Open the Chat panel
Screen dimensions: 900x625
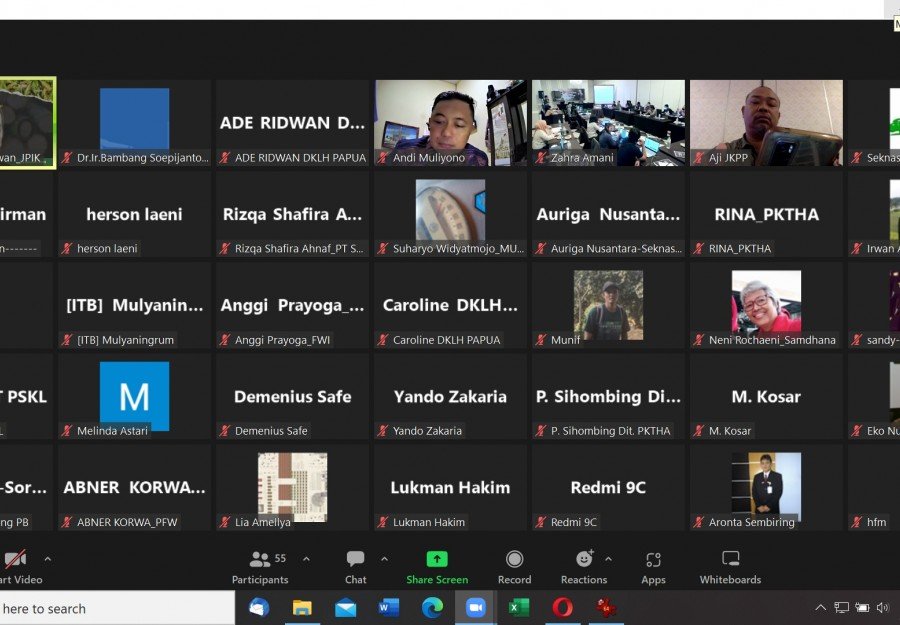point(355,566)
